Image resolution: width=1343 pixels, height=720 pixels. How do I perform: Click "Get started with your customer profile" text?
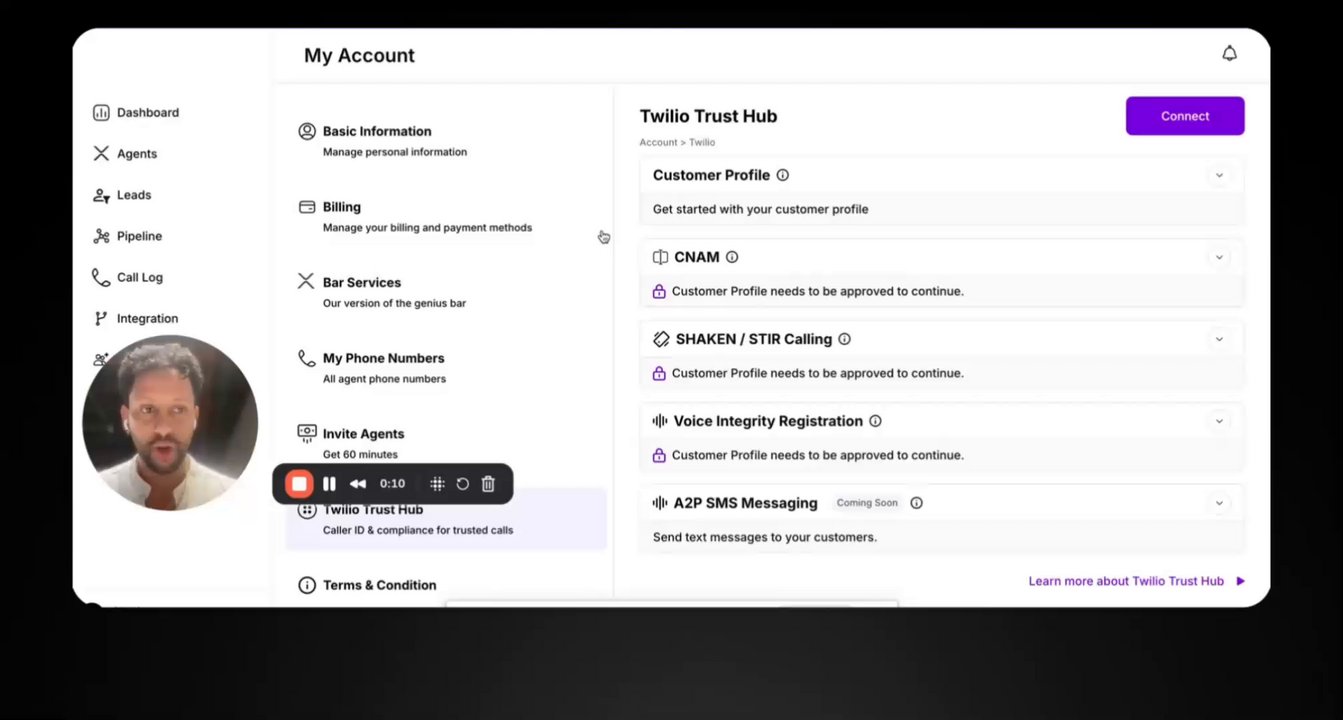click(760, 209)
